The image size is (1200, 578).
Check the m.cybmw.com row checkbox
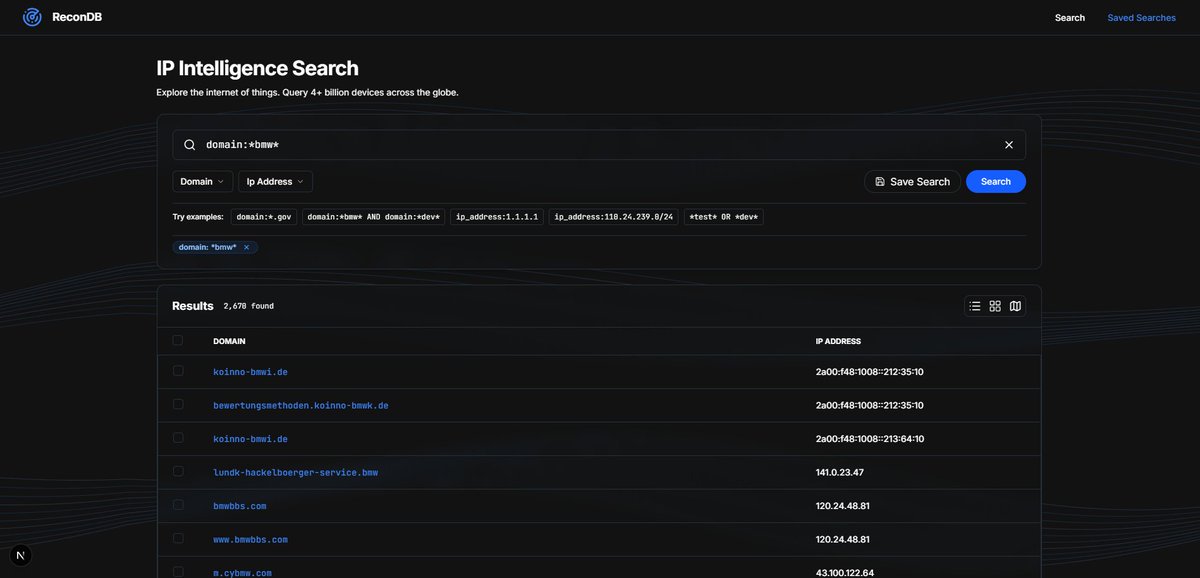pyautogui.click(x=178, y=572)
